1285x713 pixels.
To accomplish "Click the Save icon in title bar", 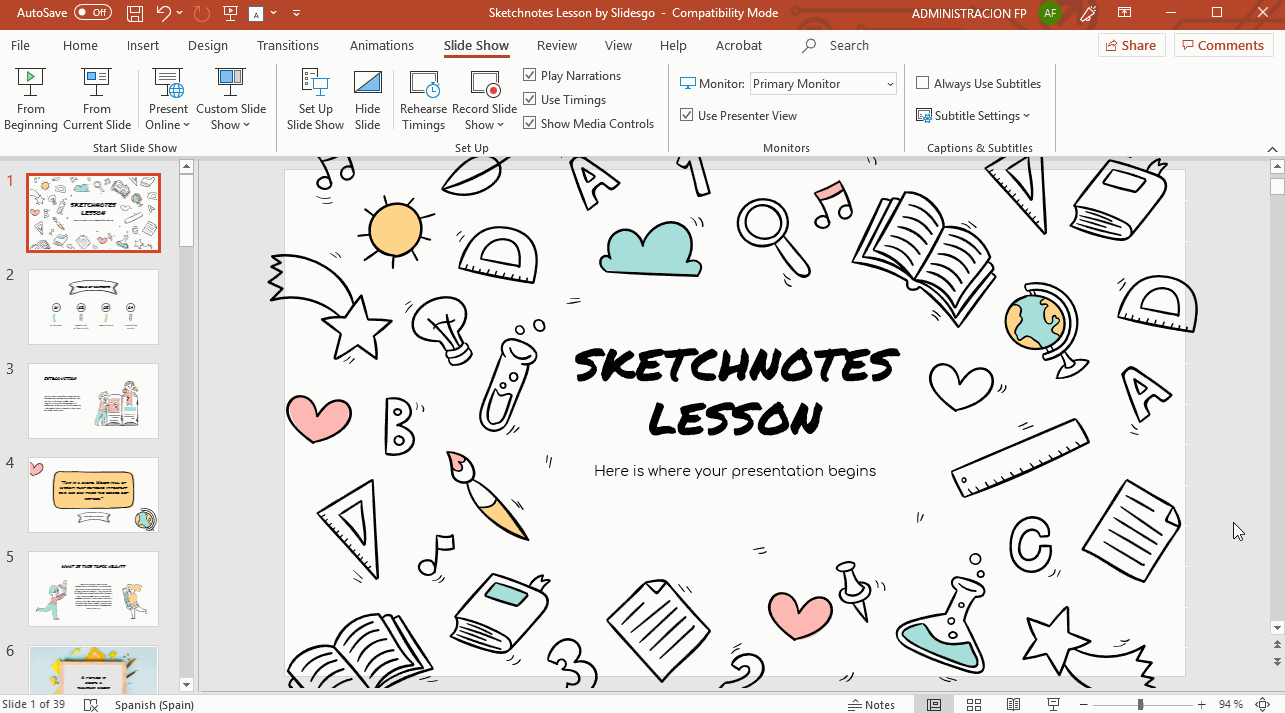I will pos(134,14).
